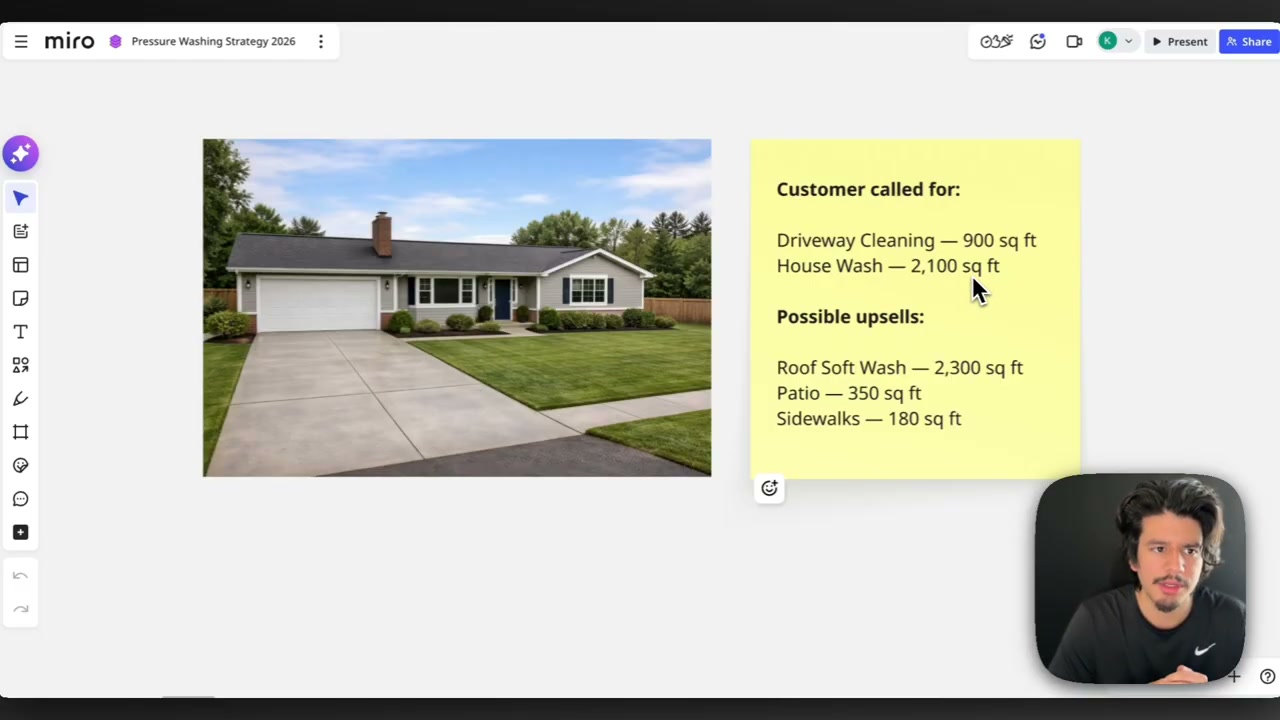Add reaction on the sticky note
This screenshot has height=720, width=1280.
click(769, 488)
